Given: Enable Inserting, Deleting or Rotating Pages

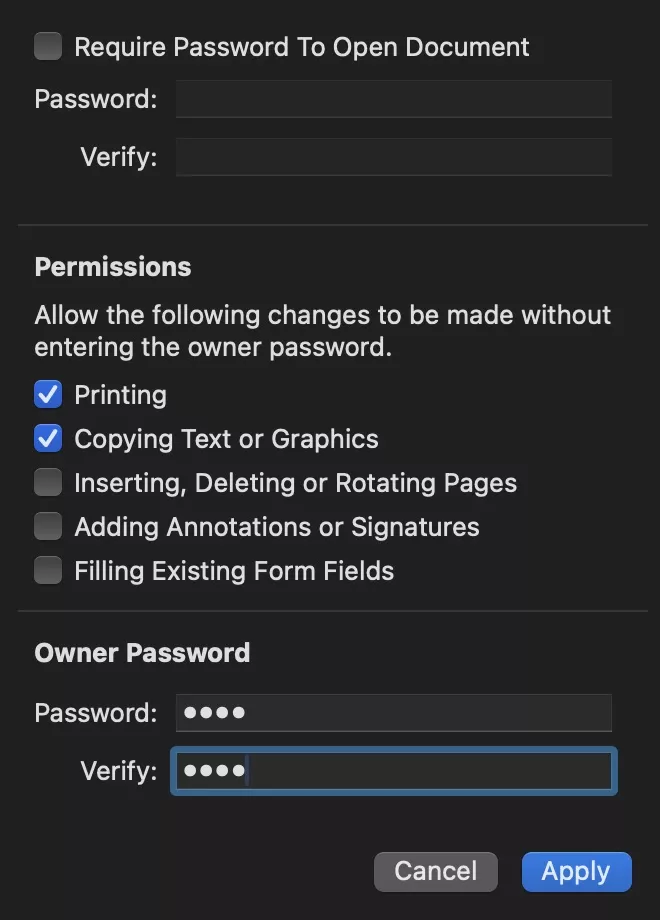Looking at the screenshot, I should (x=47, y=482).
